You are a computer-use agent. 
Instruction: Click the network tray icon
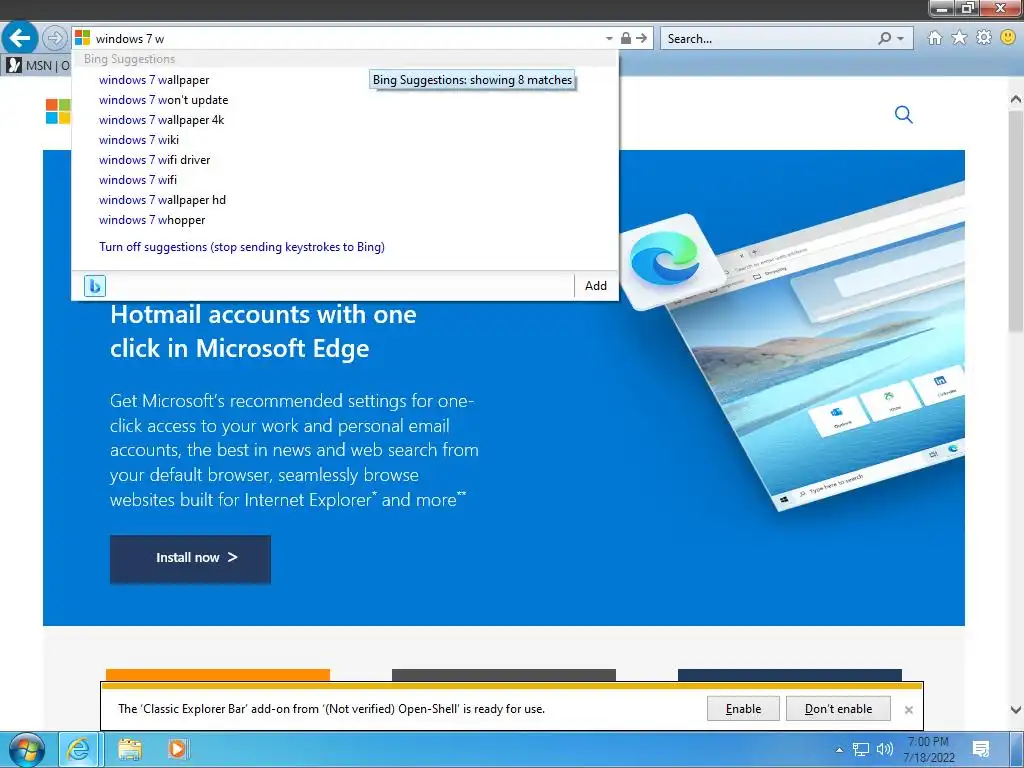point(861,750)
